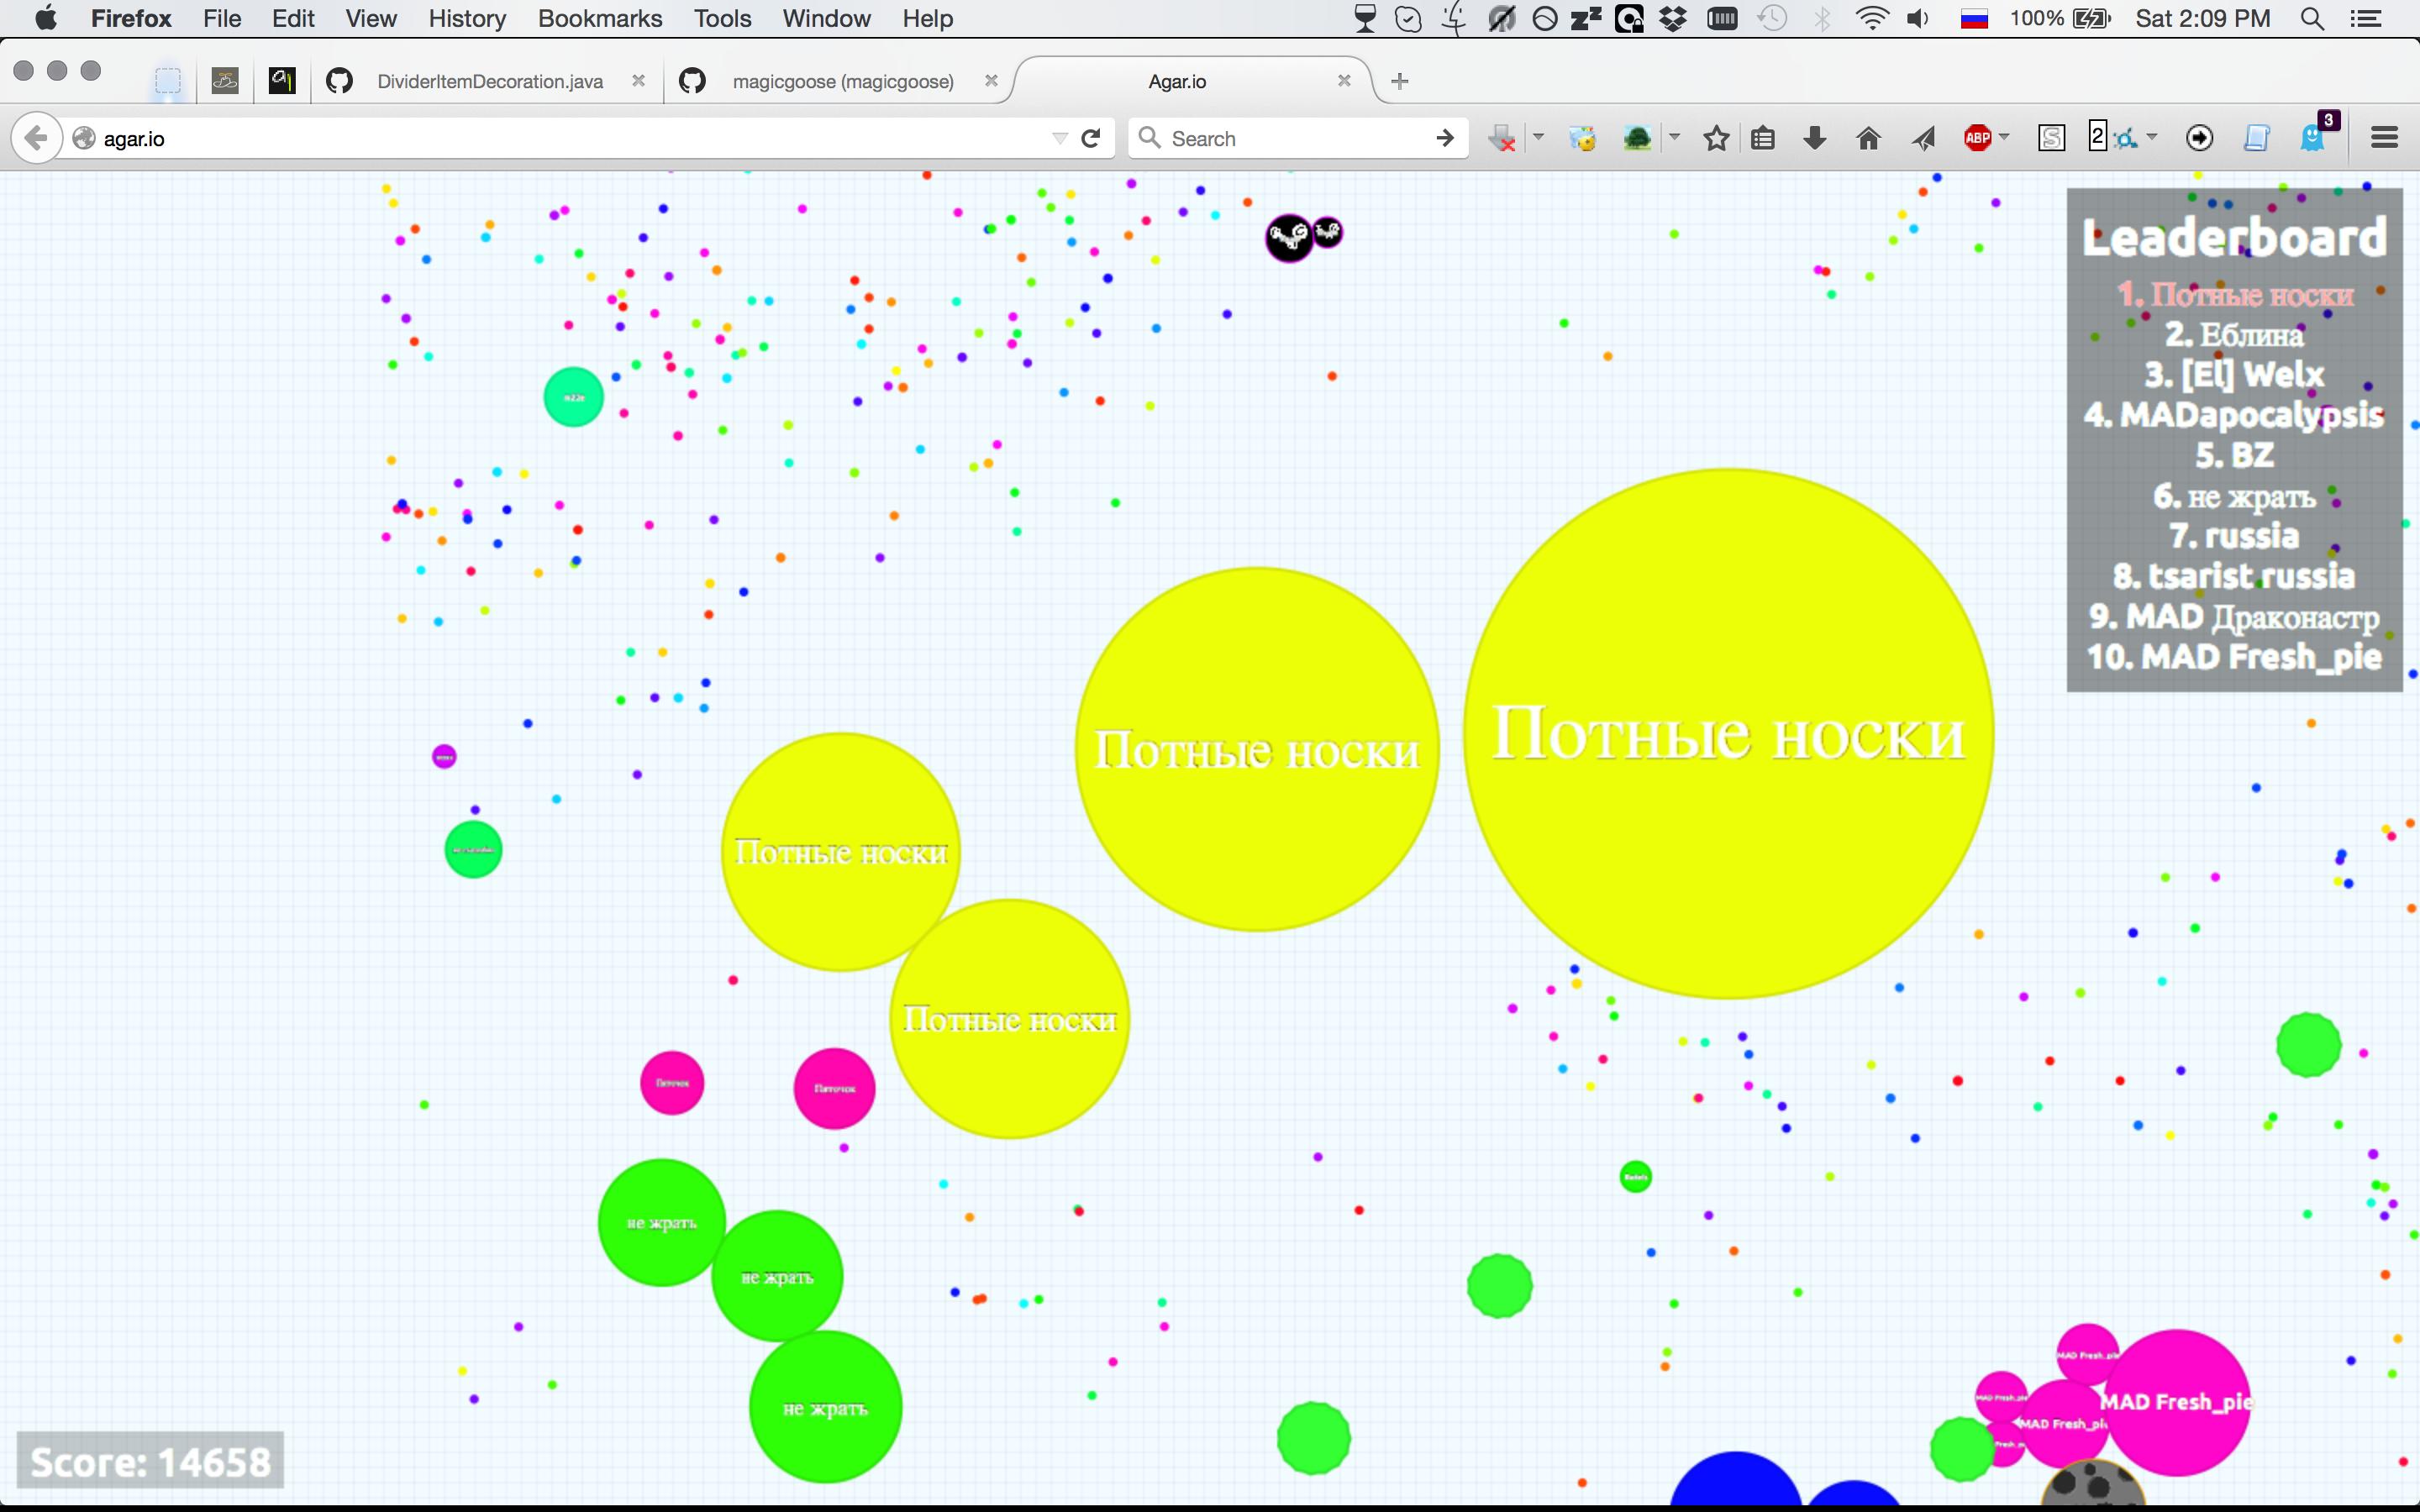Click the blue network nodes extension icon

[x=2127, y=139]
